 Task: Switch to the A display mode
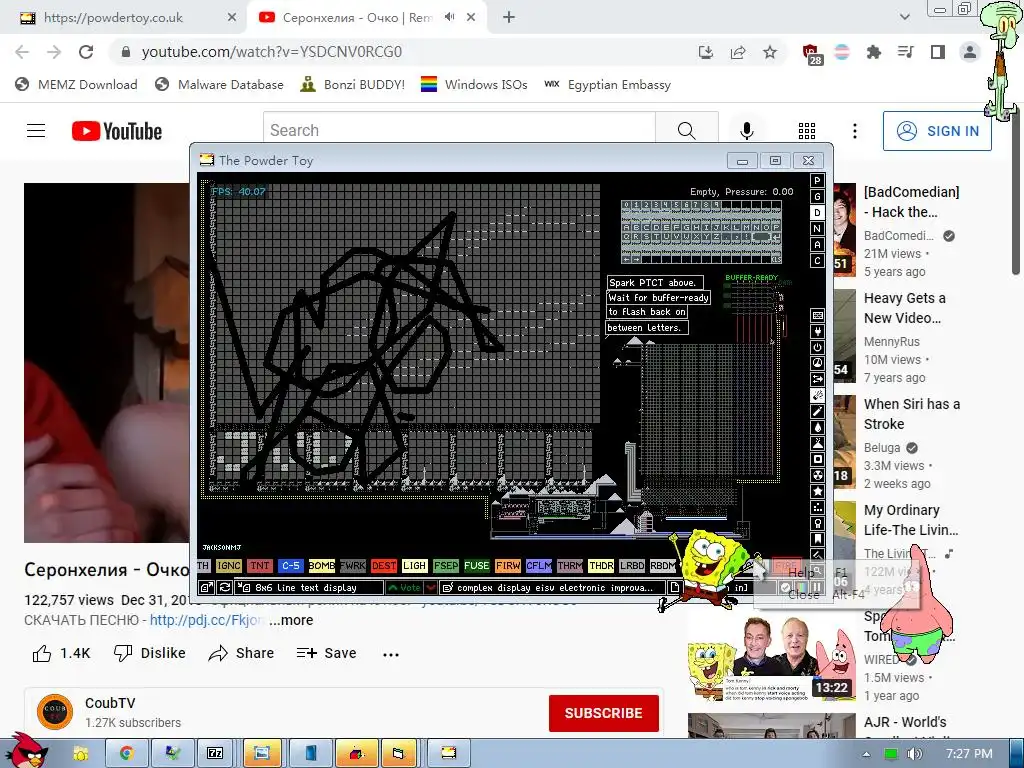817,245
